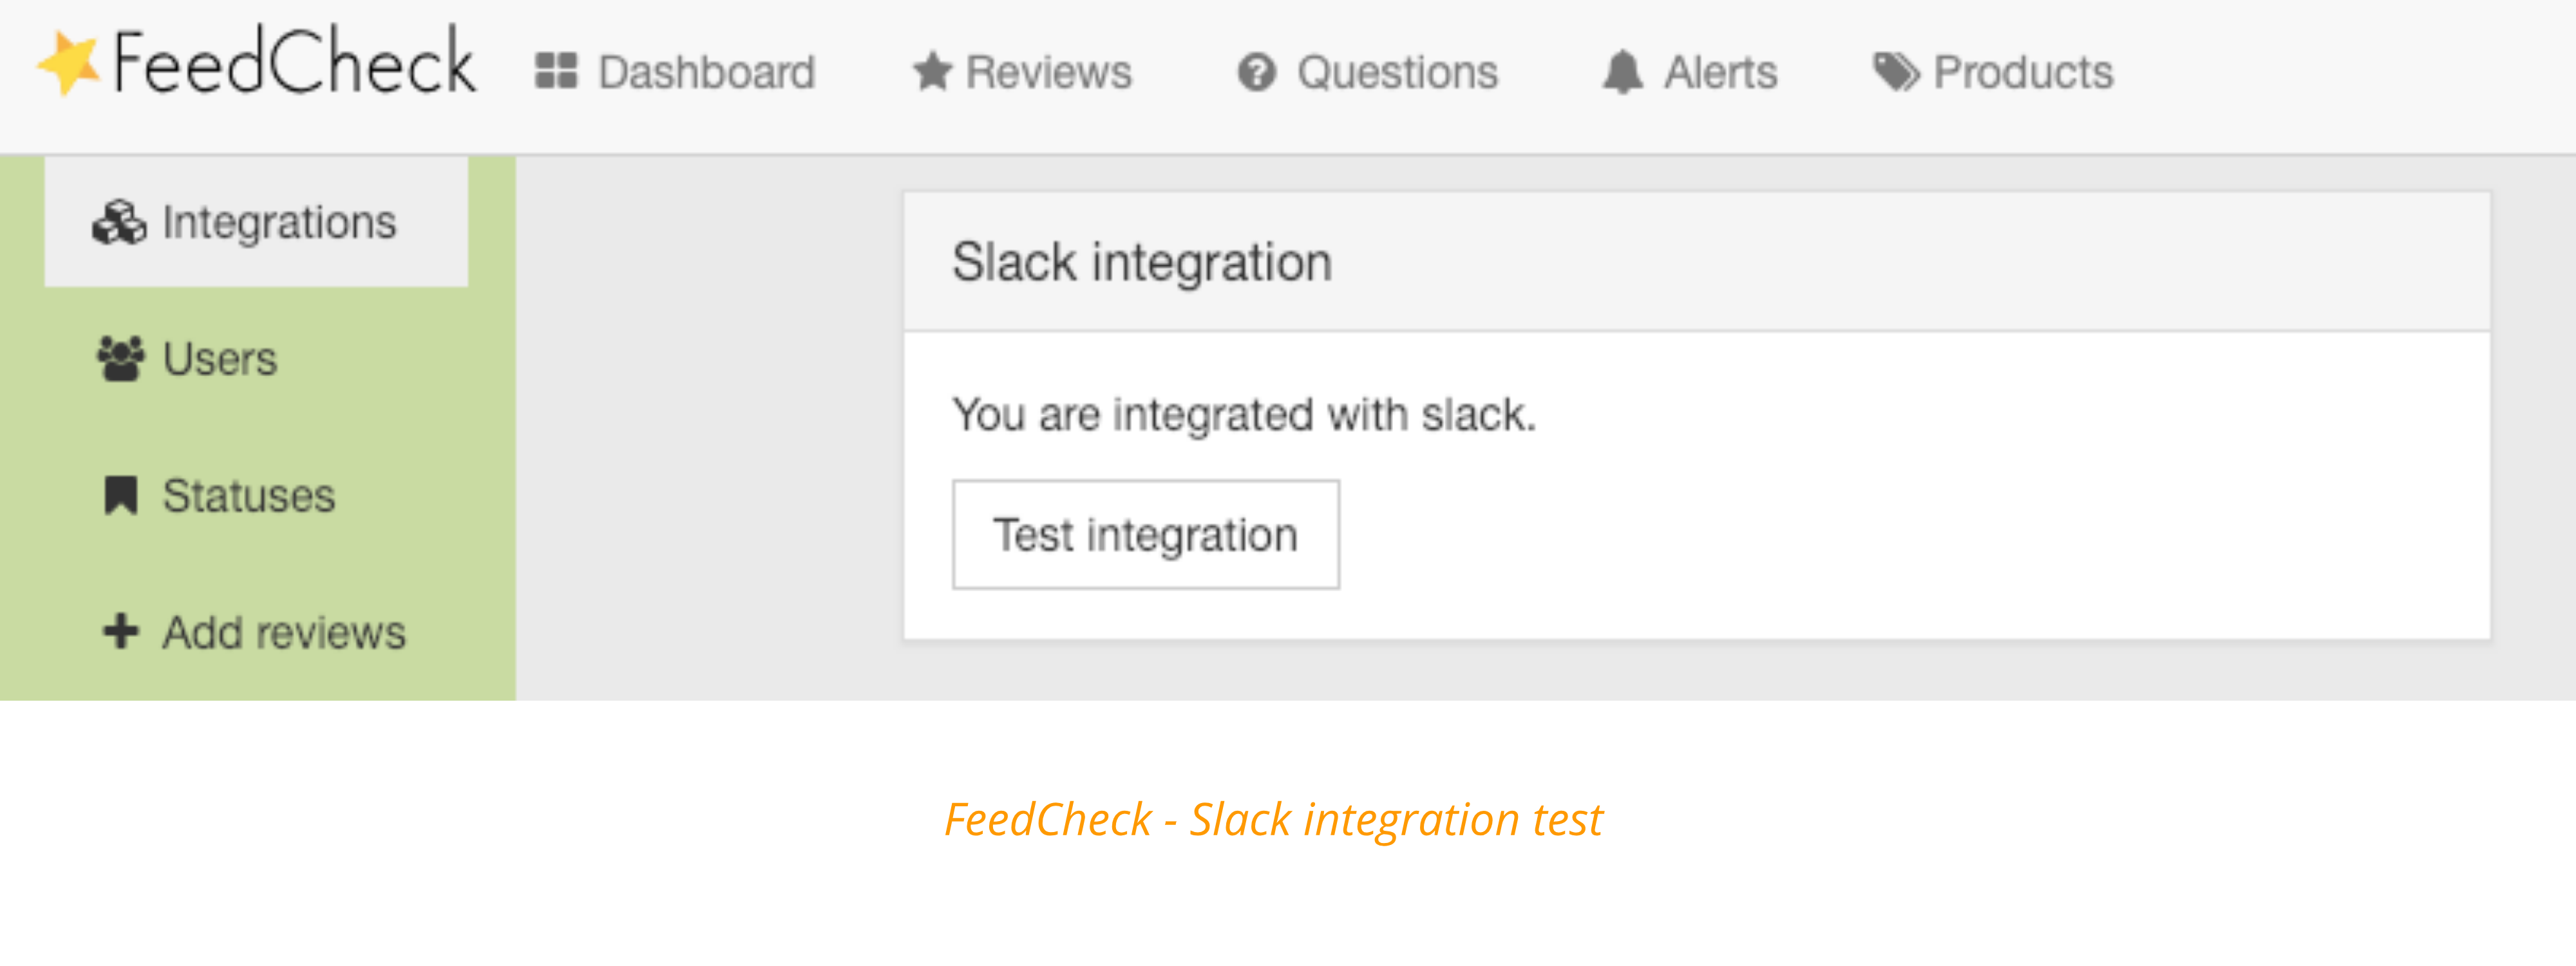Click the Integrations cubes icon
Viewport: 2576px width, 966px height.
tap(119, 222)
